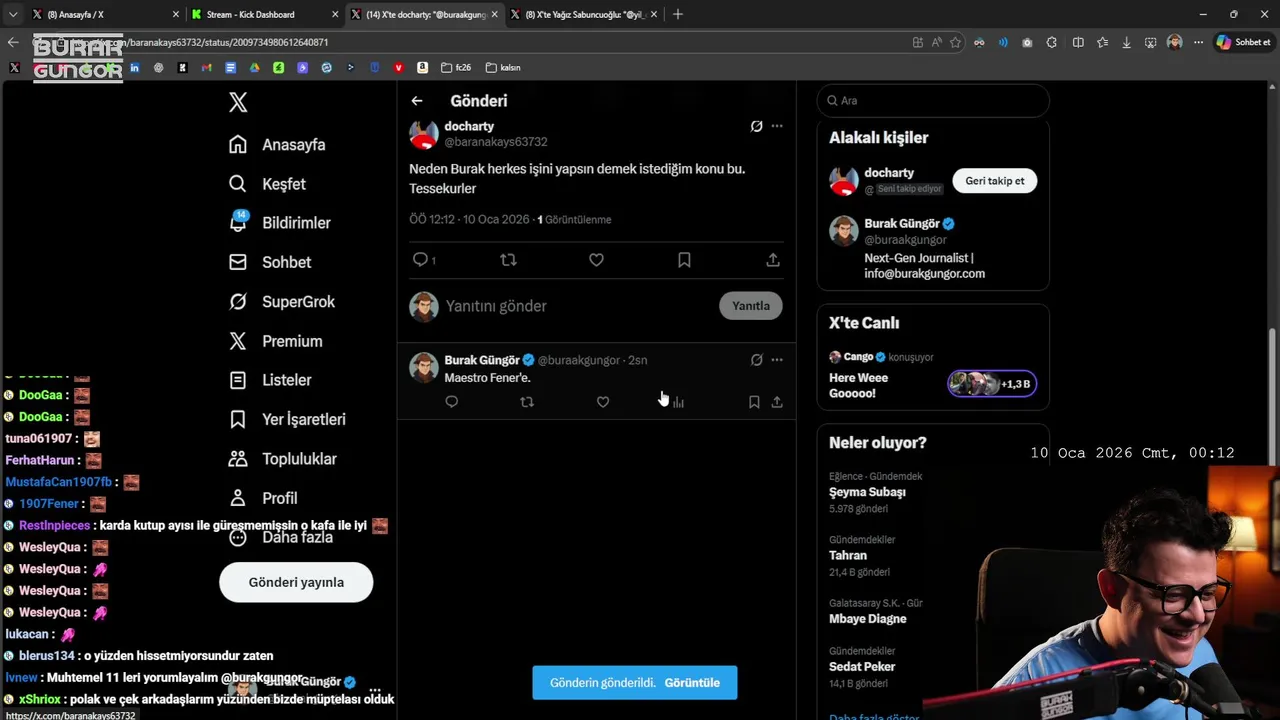The width and height of the screenshot is (1280, 720).
Task: Click the X logo above the sidebar
Action: pos(238,102)
